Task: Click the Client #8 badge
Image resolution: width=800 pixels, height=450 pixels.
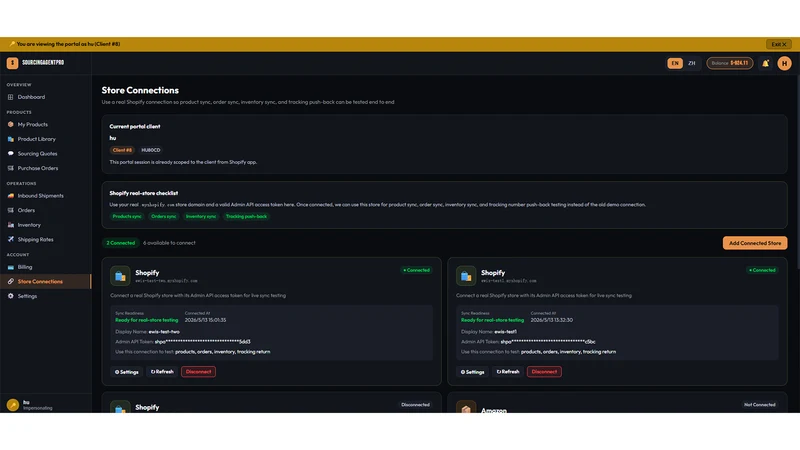Action: [122, 151]
